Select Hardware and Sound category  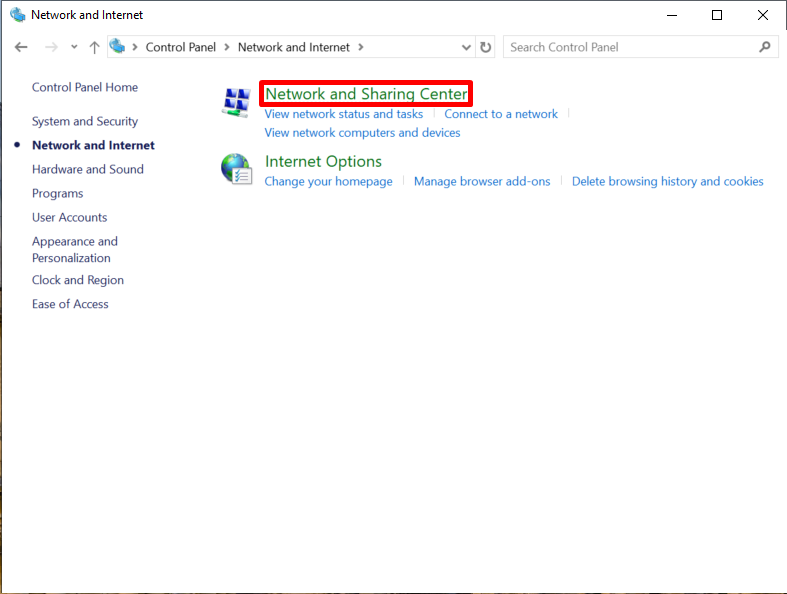(x=88, y=169)
